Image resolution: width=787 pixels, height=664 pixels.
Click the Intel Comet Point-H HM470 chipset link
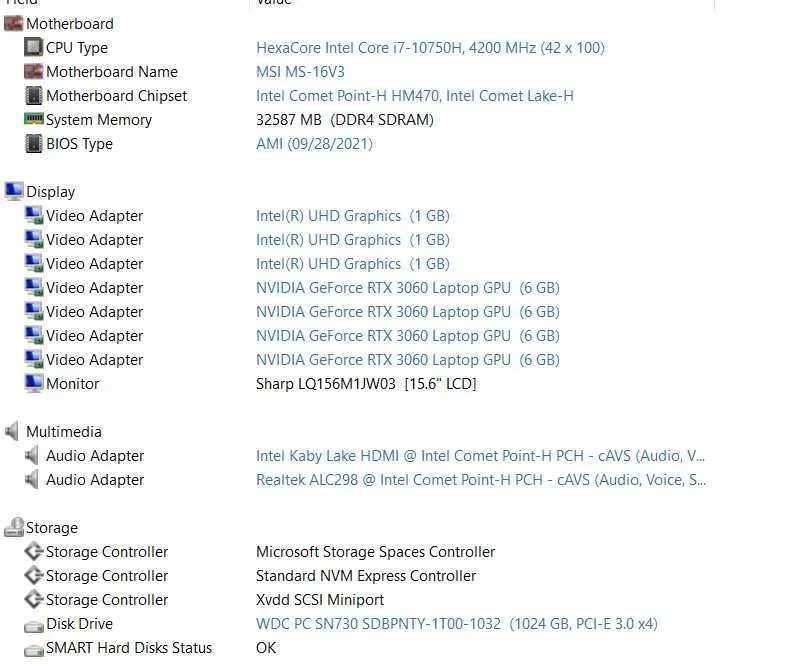(x=414, y=95)
